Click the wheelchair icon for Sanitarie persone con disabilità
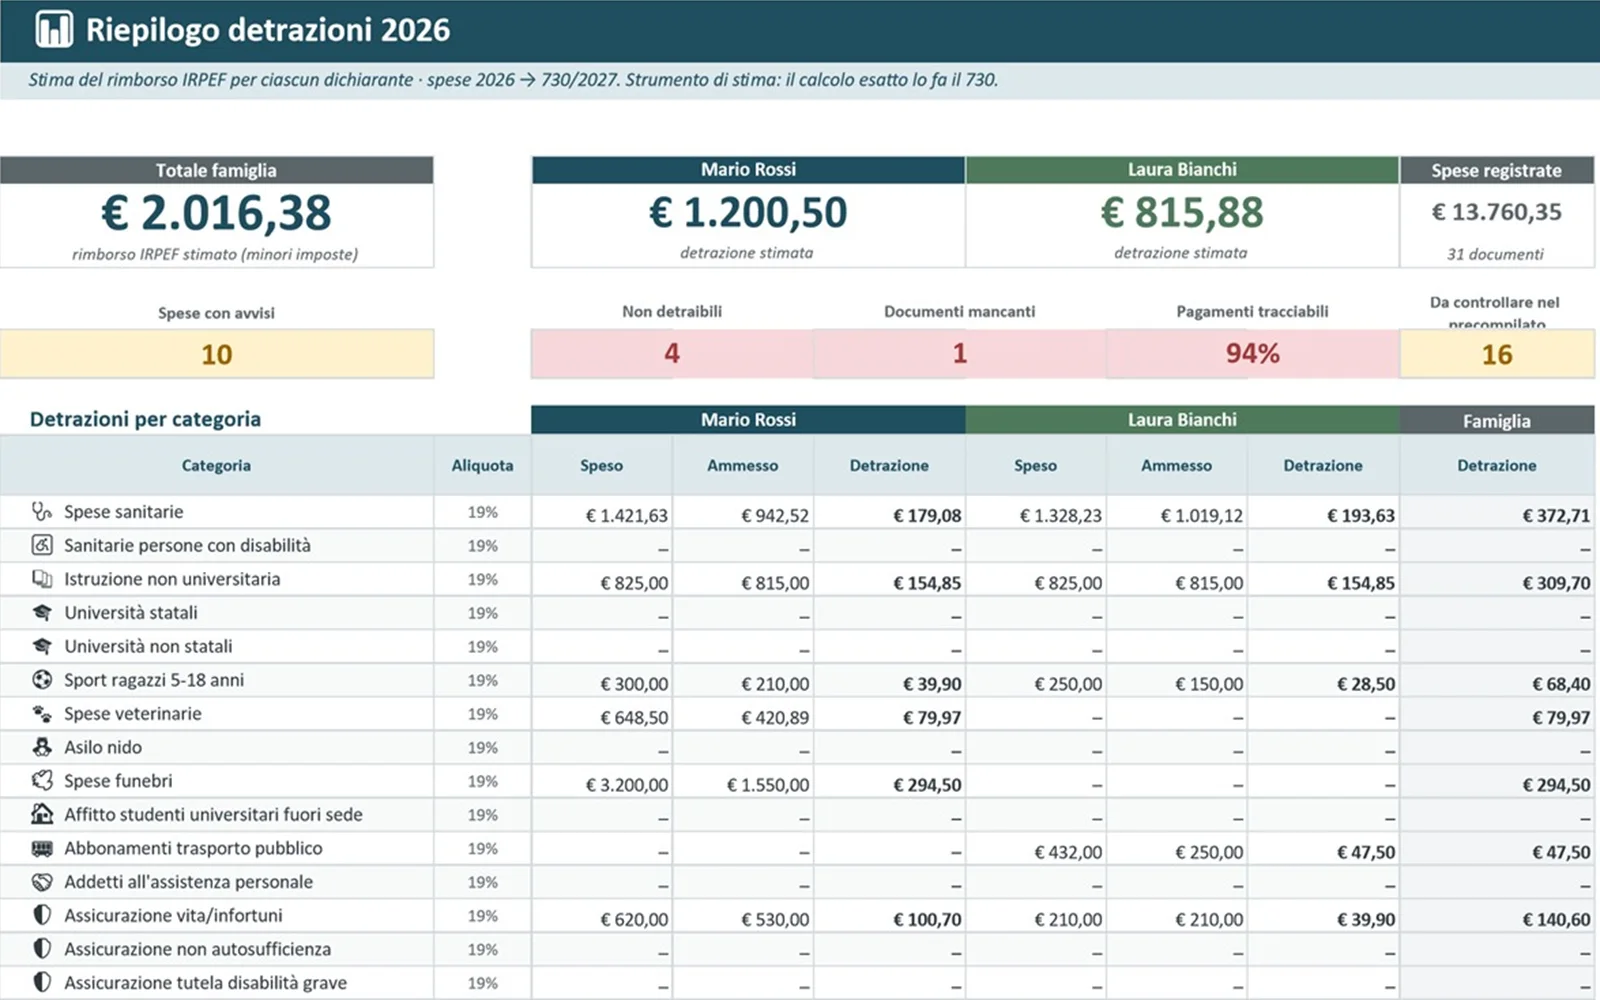This screenshot has width=1600, height=1000. (41, 545)
